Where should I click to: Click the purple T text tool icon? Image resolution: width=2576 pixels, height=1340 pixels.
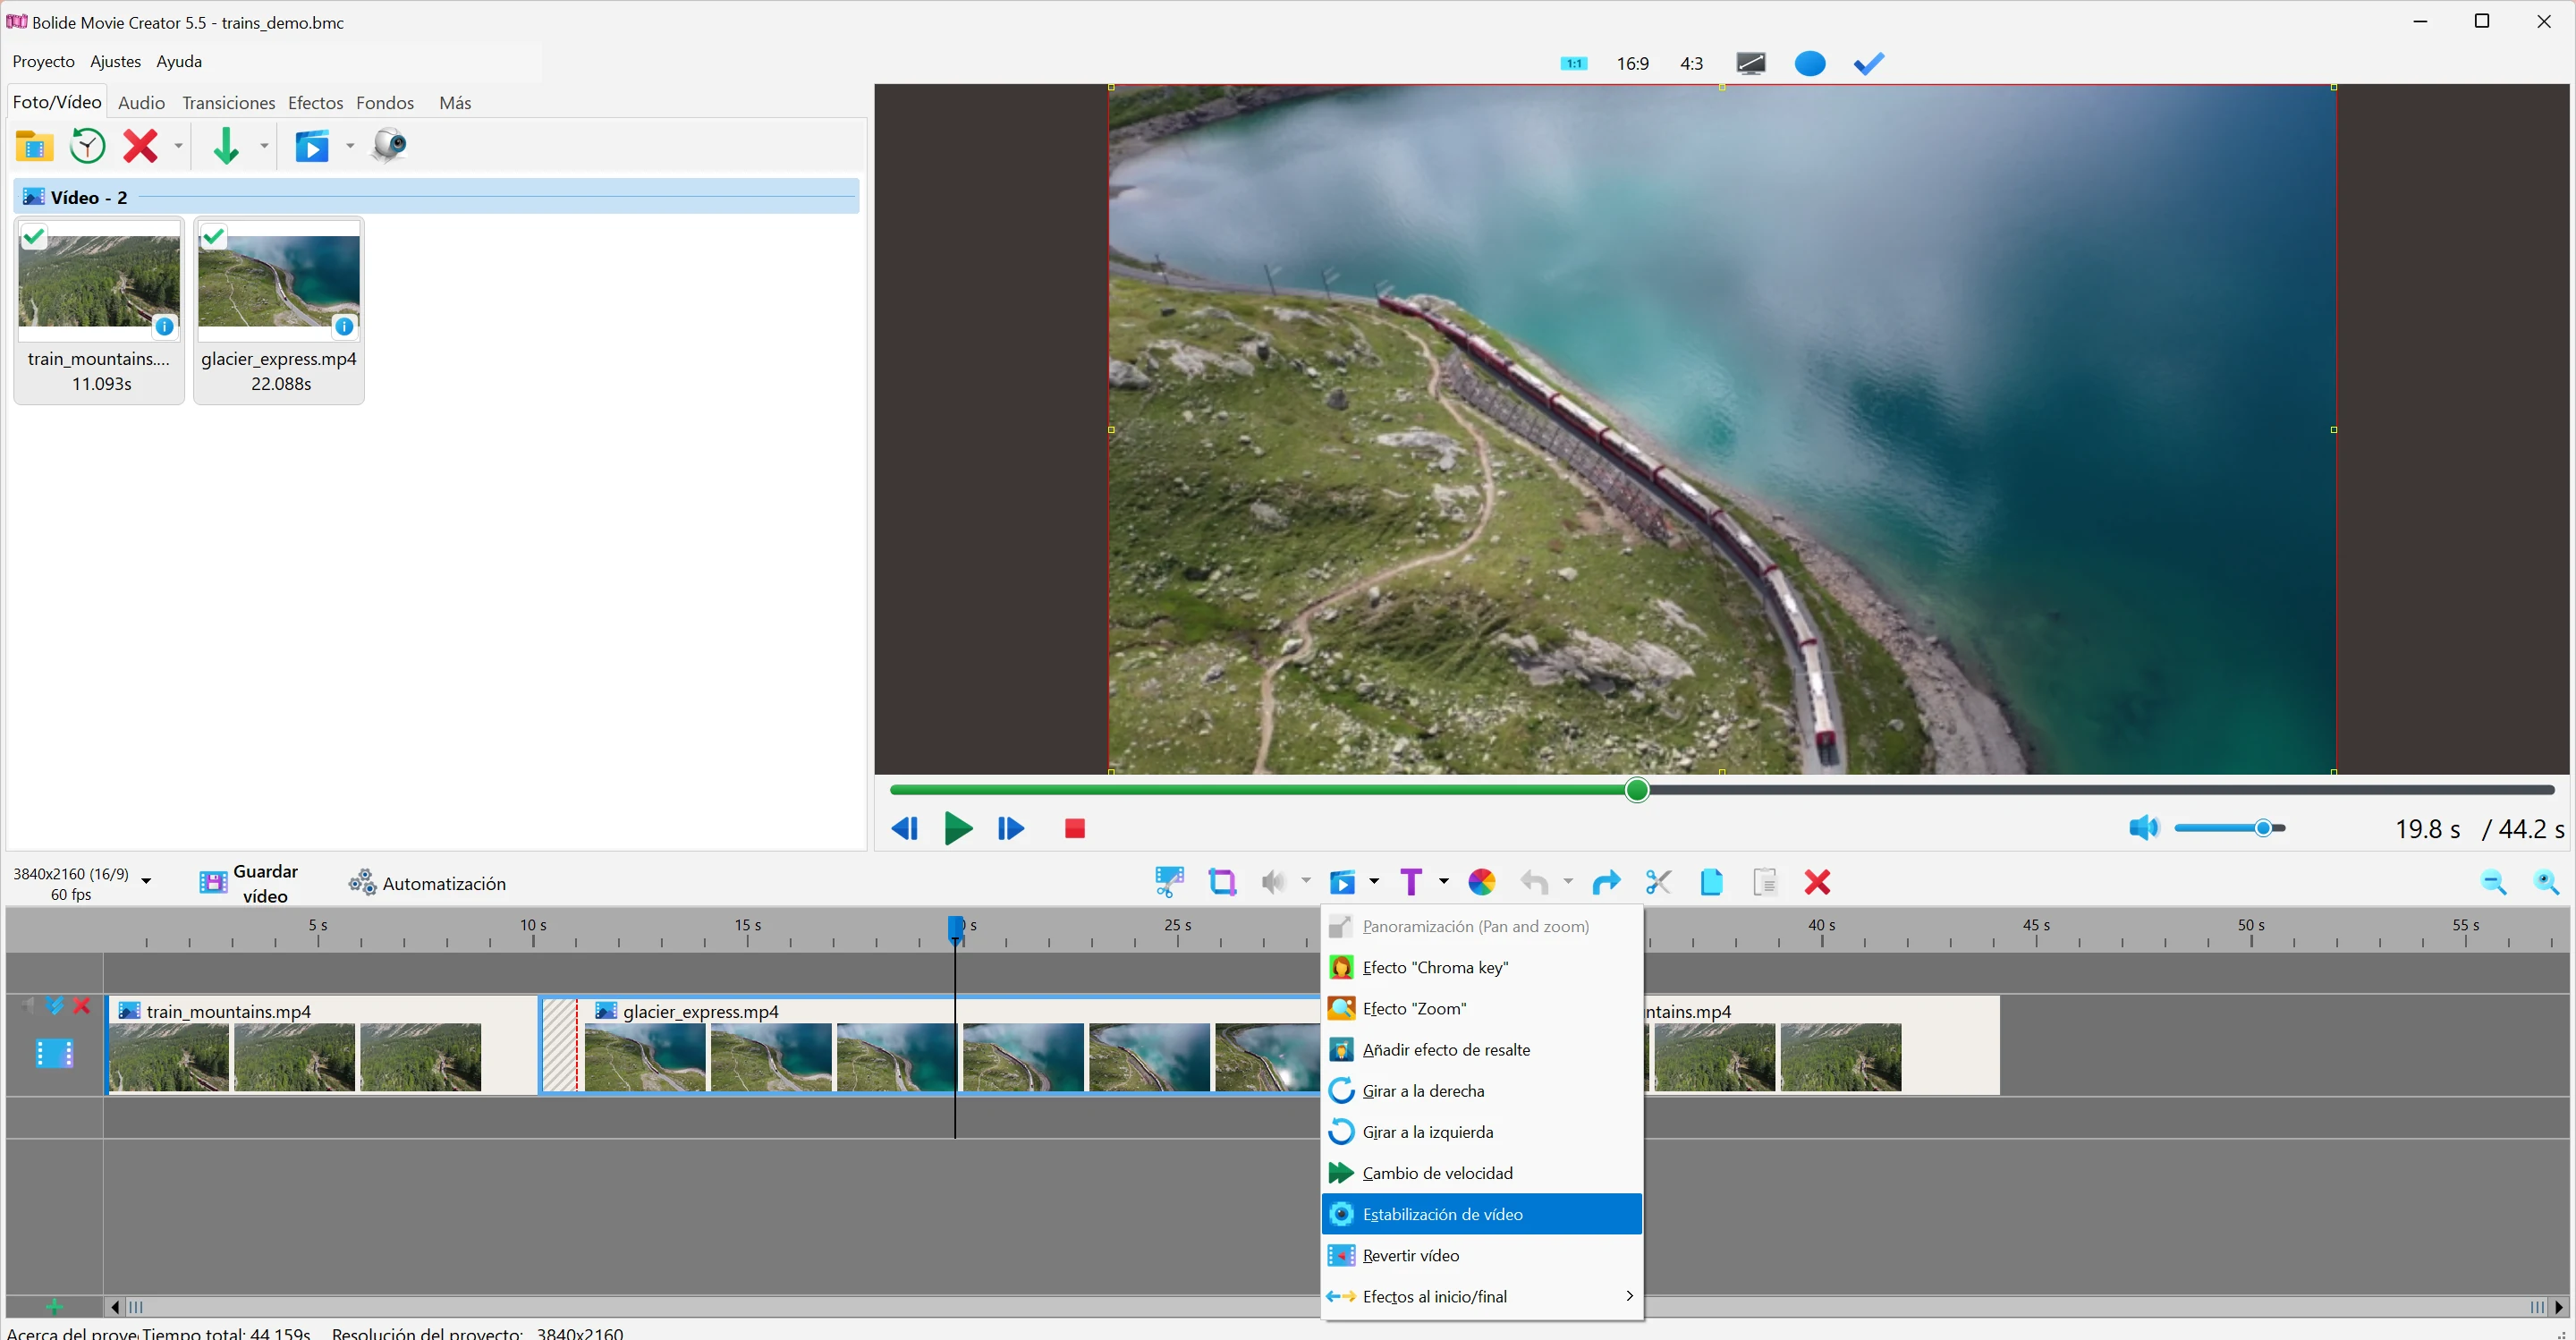coord(1411,882)
